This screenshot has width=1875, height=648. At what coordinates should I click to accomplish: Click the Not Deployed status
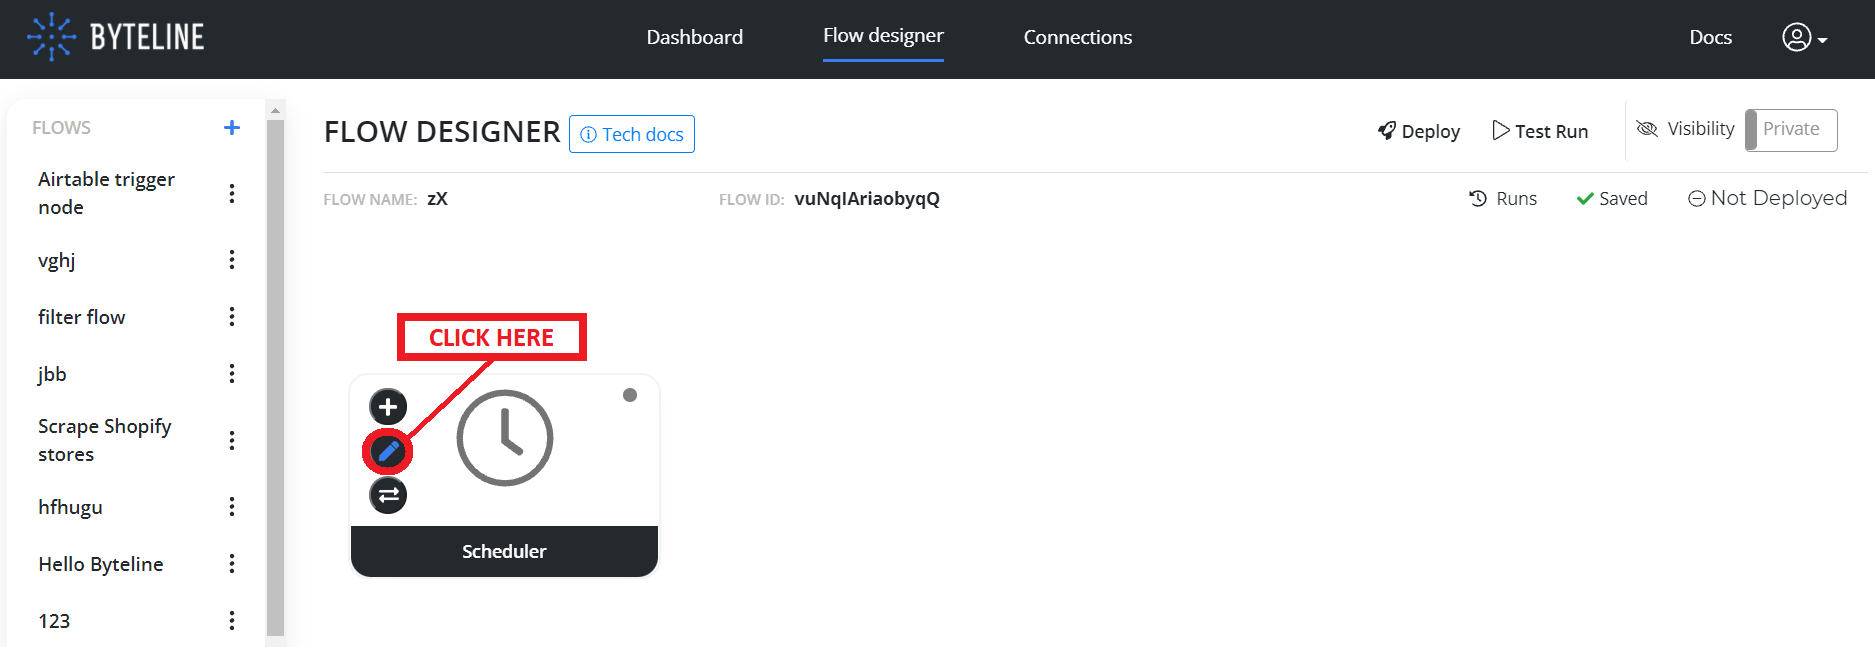[x=1767, y=198]
